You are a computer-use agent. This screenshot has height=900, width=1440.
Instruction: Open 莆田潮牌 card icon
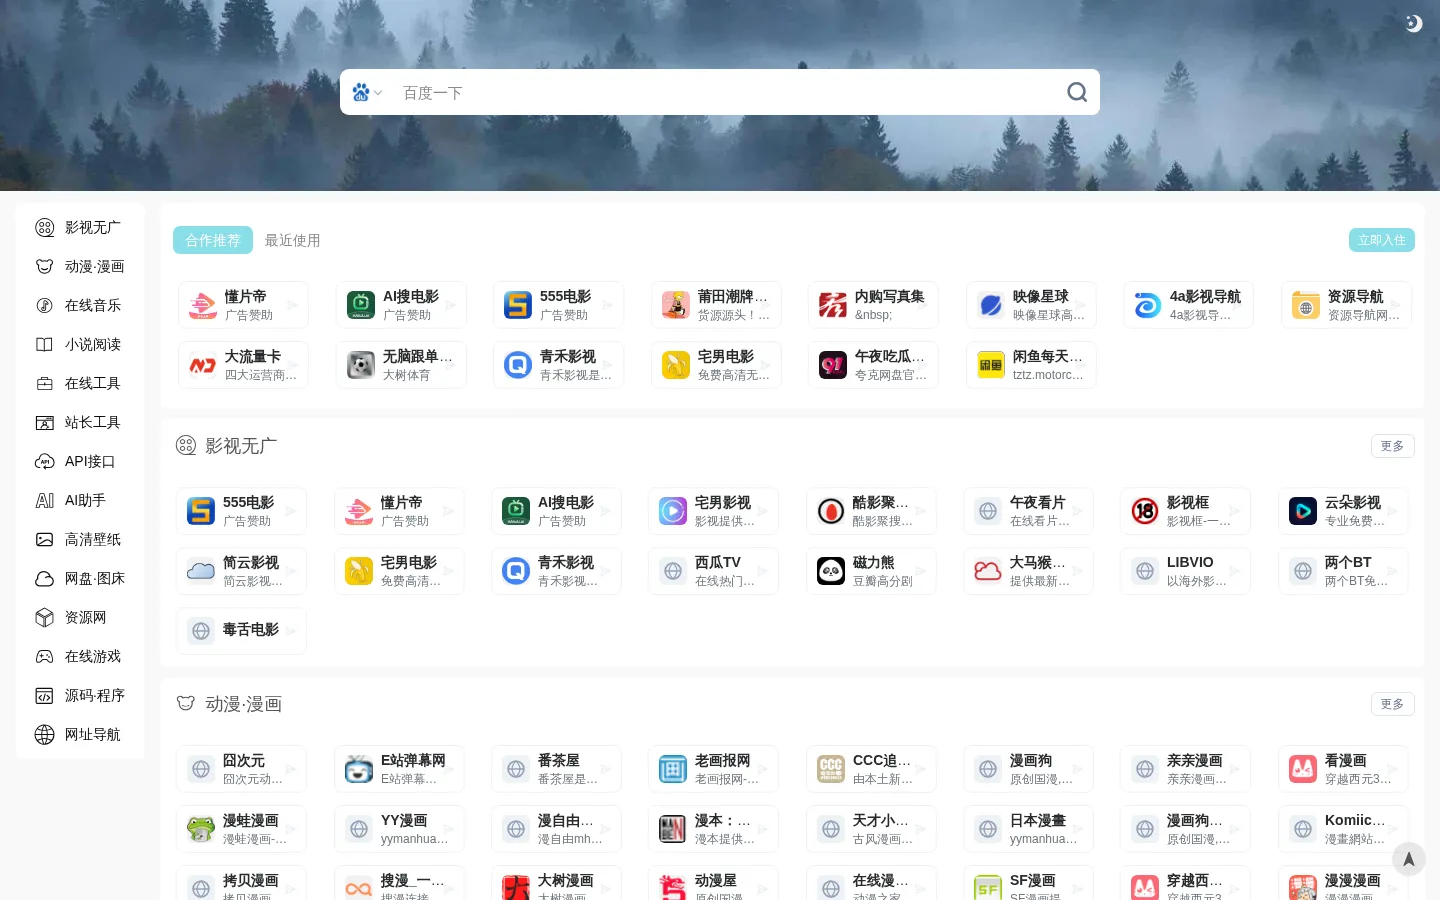(x=676, y=305)
